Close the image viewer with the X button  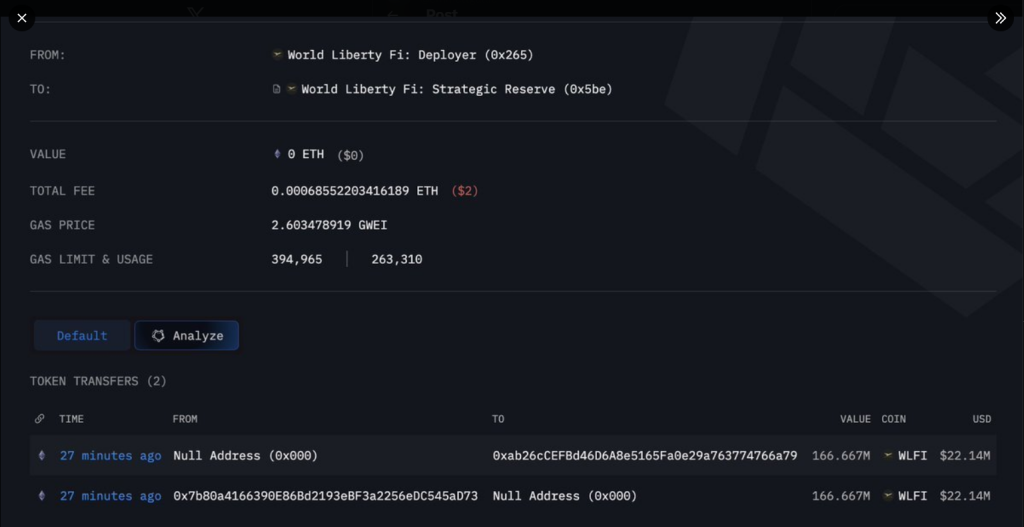coord(22,18)
